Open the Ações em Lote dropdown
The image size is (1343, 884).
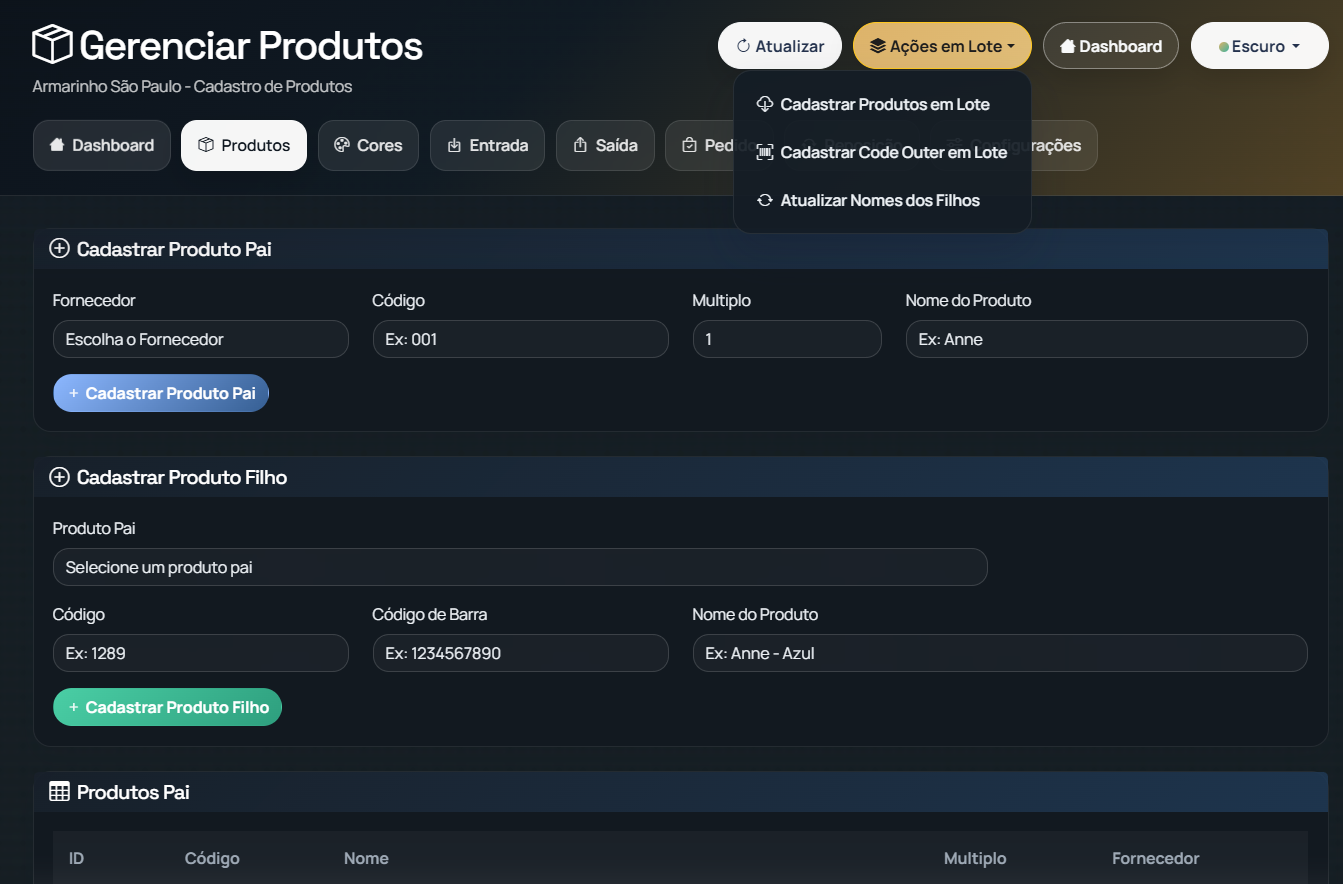[942, 46]
